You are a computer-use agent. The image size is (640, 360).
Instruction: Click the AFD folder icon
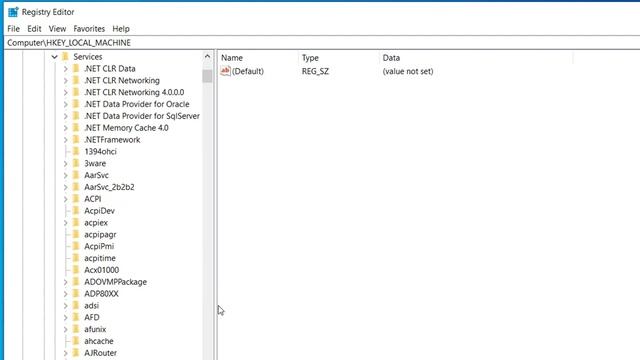[x=76, y=317]
